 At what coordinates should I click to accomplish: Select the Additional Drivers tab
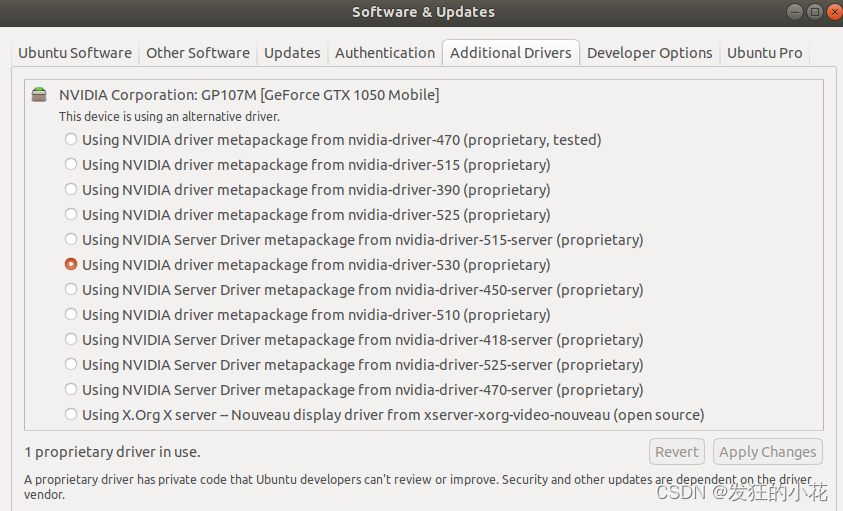coord(511,53)
